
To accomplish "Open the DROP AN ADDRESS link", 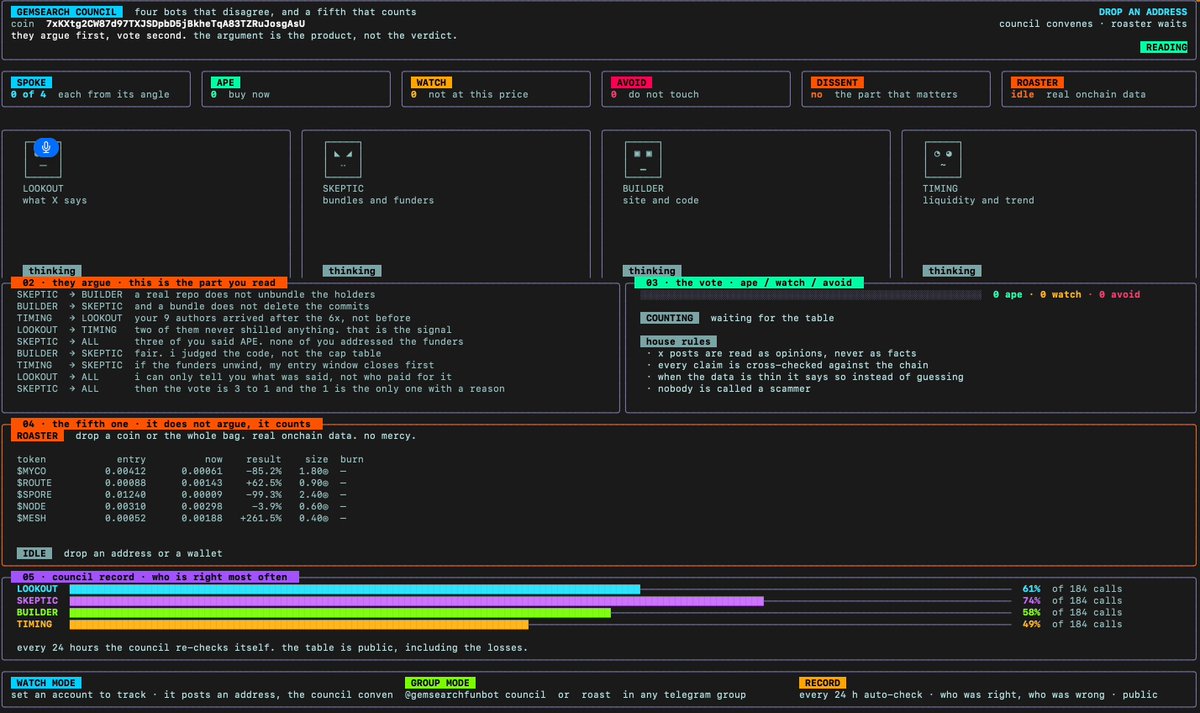I will click(1143, 12).
